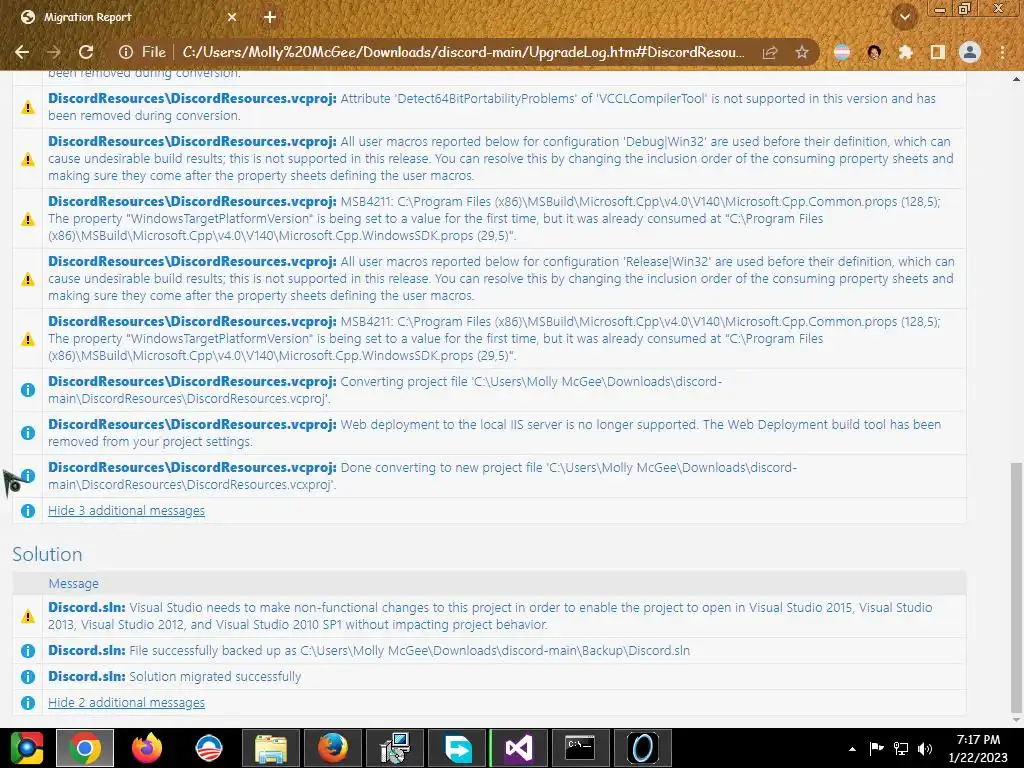Switch to Visual Studio in the taskbar
This screenshot has width=1024, height=768.
(x=519, y=748)
